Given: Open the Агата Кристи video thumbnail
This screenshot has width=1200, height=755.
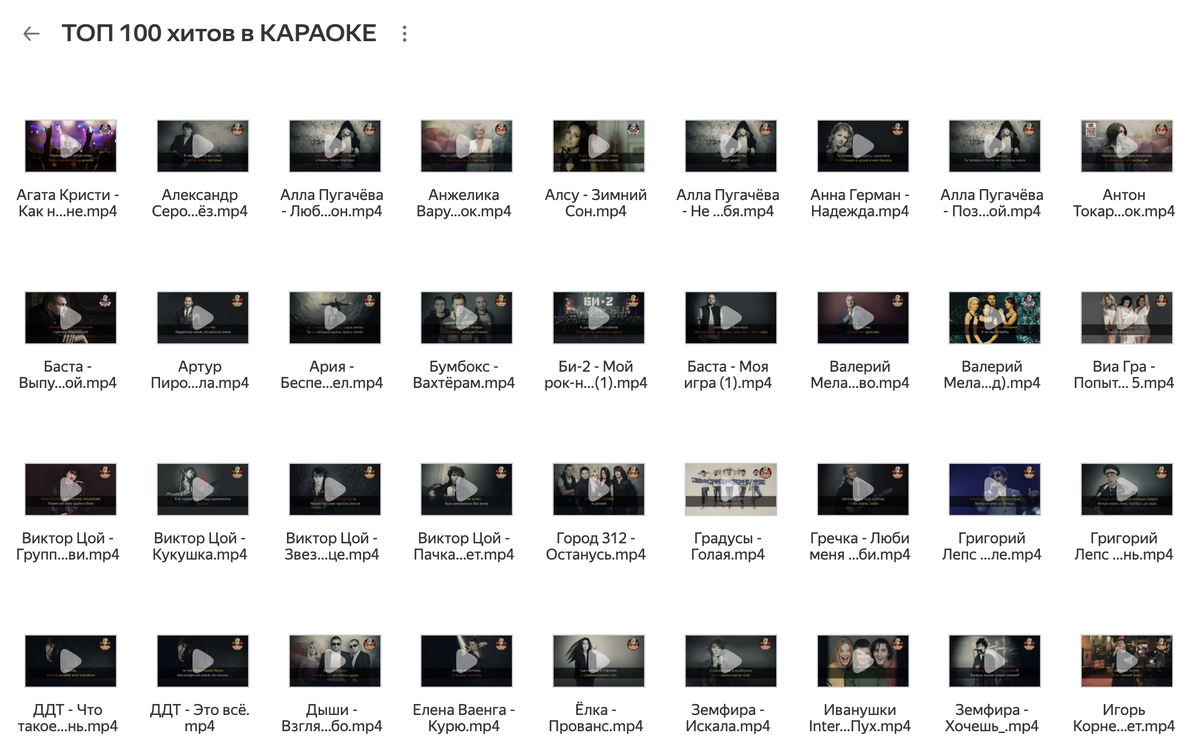Looking at the screenshot, I should 70,146.
